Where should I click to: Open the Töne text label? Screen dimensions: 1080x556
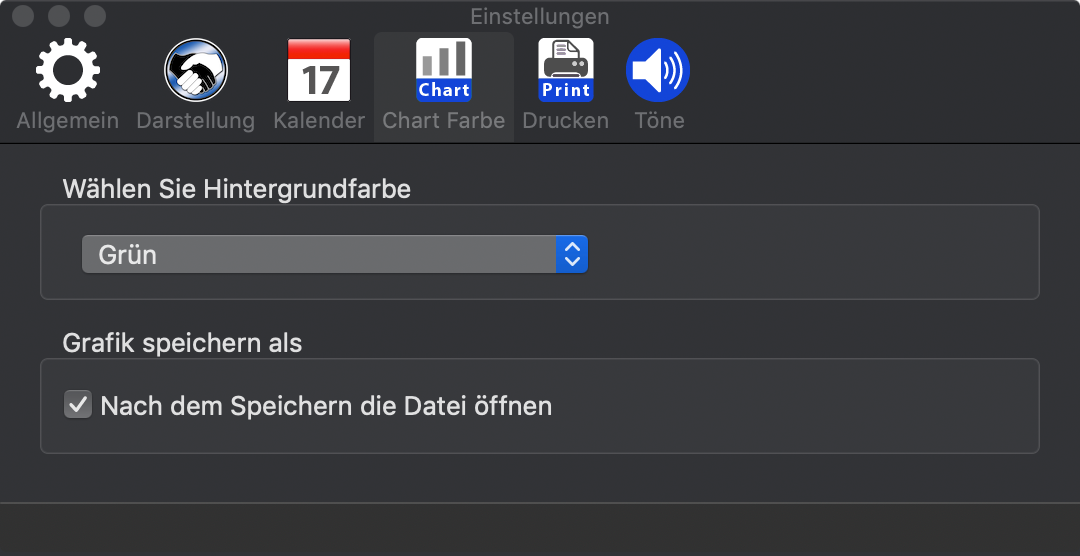pyautogui.click(x=659, y=121)
